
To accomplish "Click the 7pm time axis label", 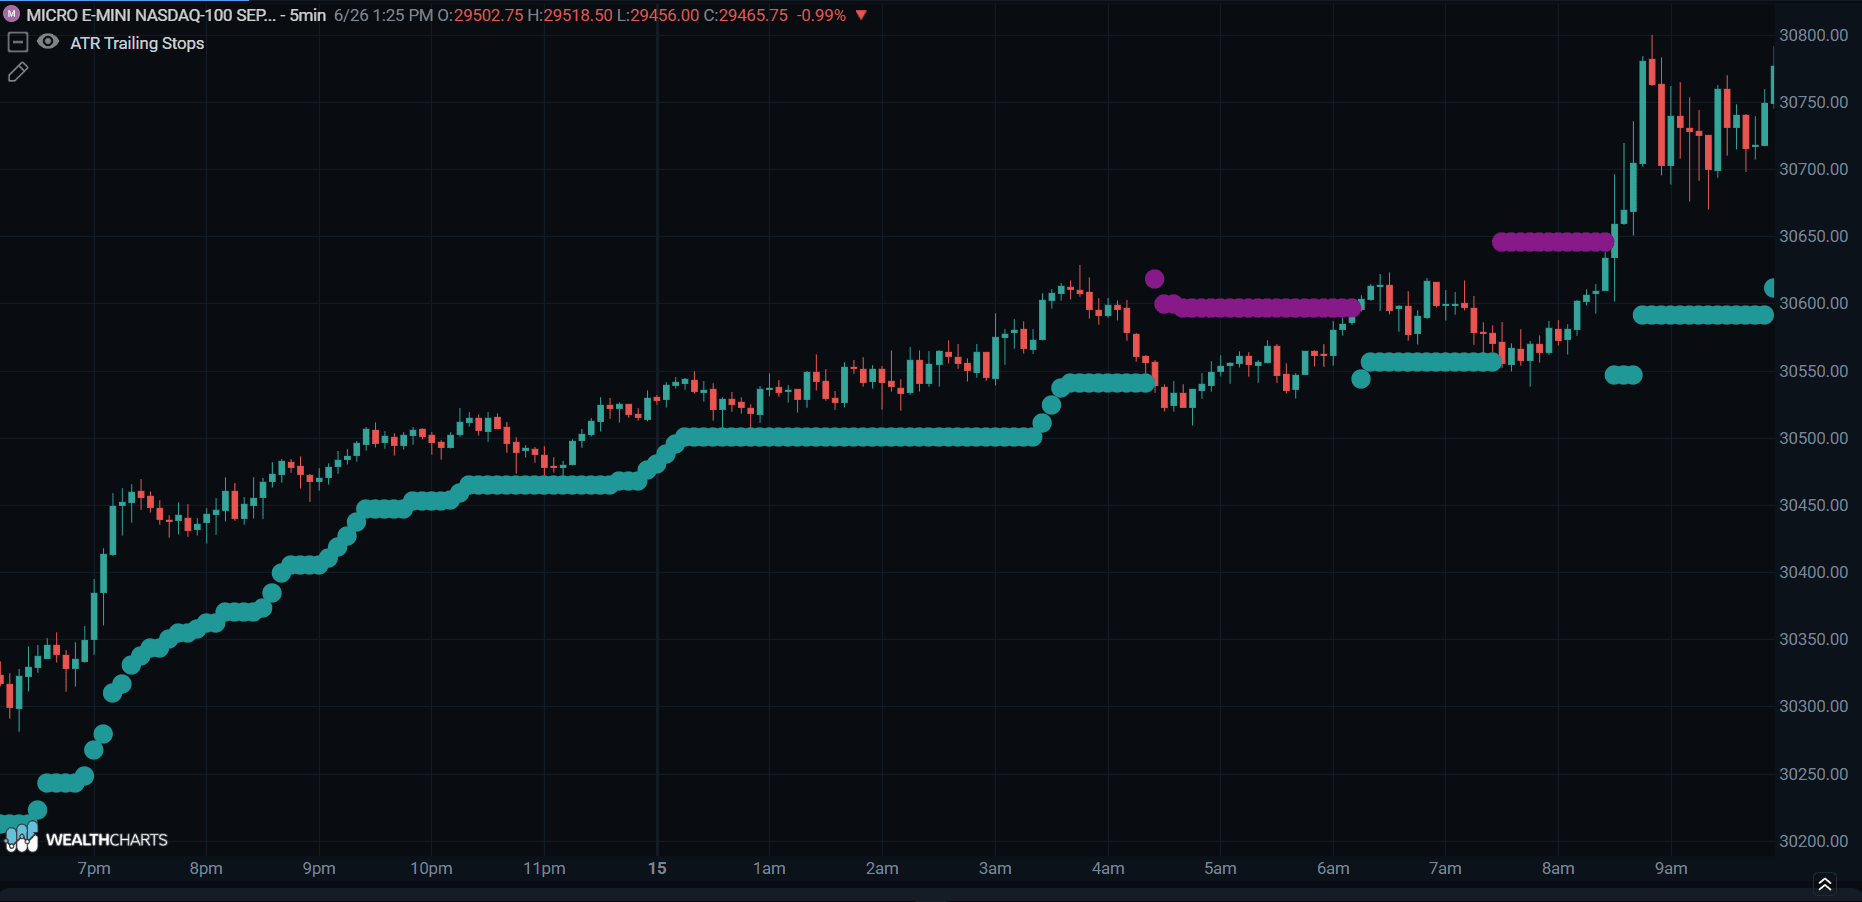I will [94, 868].
